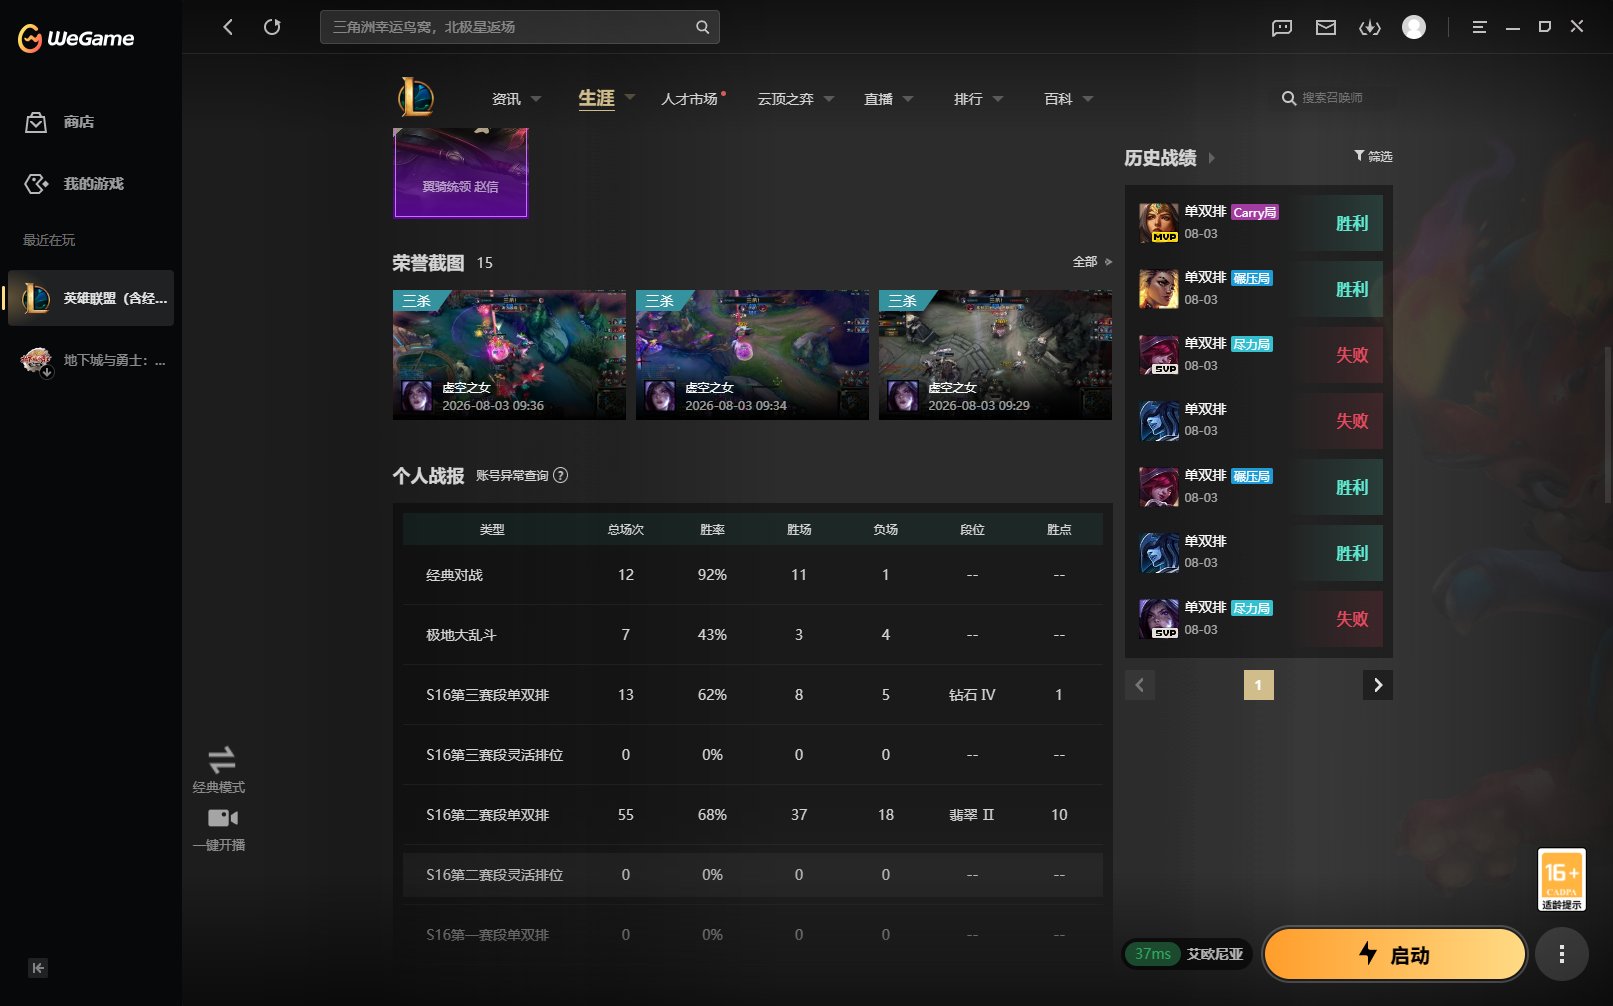Open 人才市场 tab
1613x1006 pixels.
(x=690, y=99)
